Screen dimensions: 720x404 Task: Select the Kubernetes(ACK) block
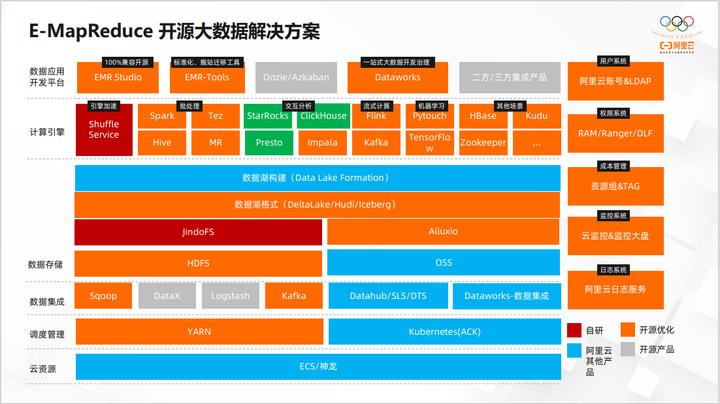coord(444,331)
